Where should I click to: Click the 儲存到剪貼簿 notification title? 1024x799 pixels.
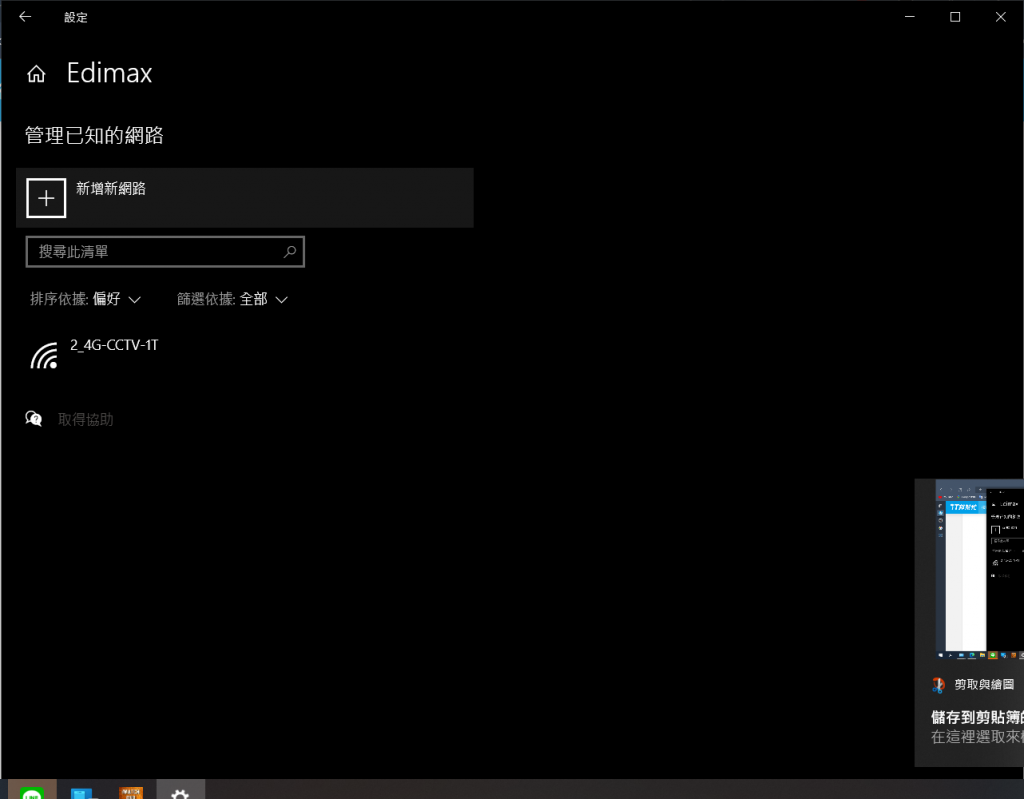[978, 717]
